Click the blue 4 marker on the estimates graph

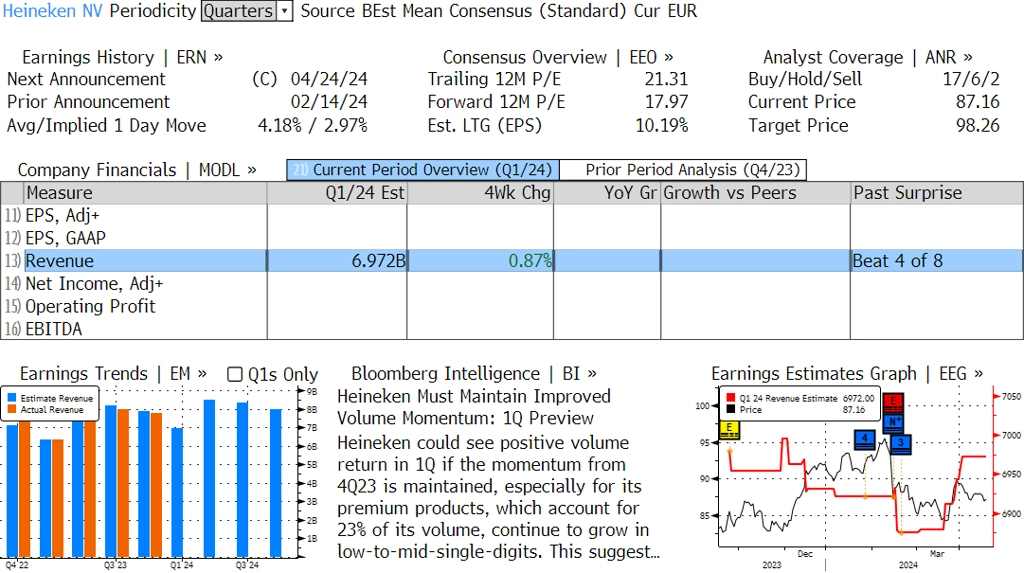(865, 439)
